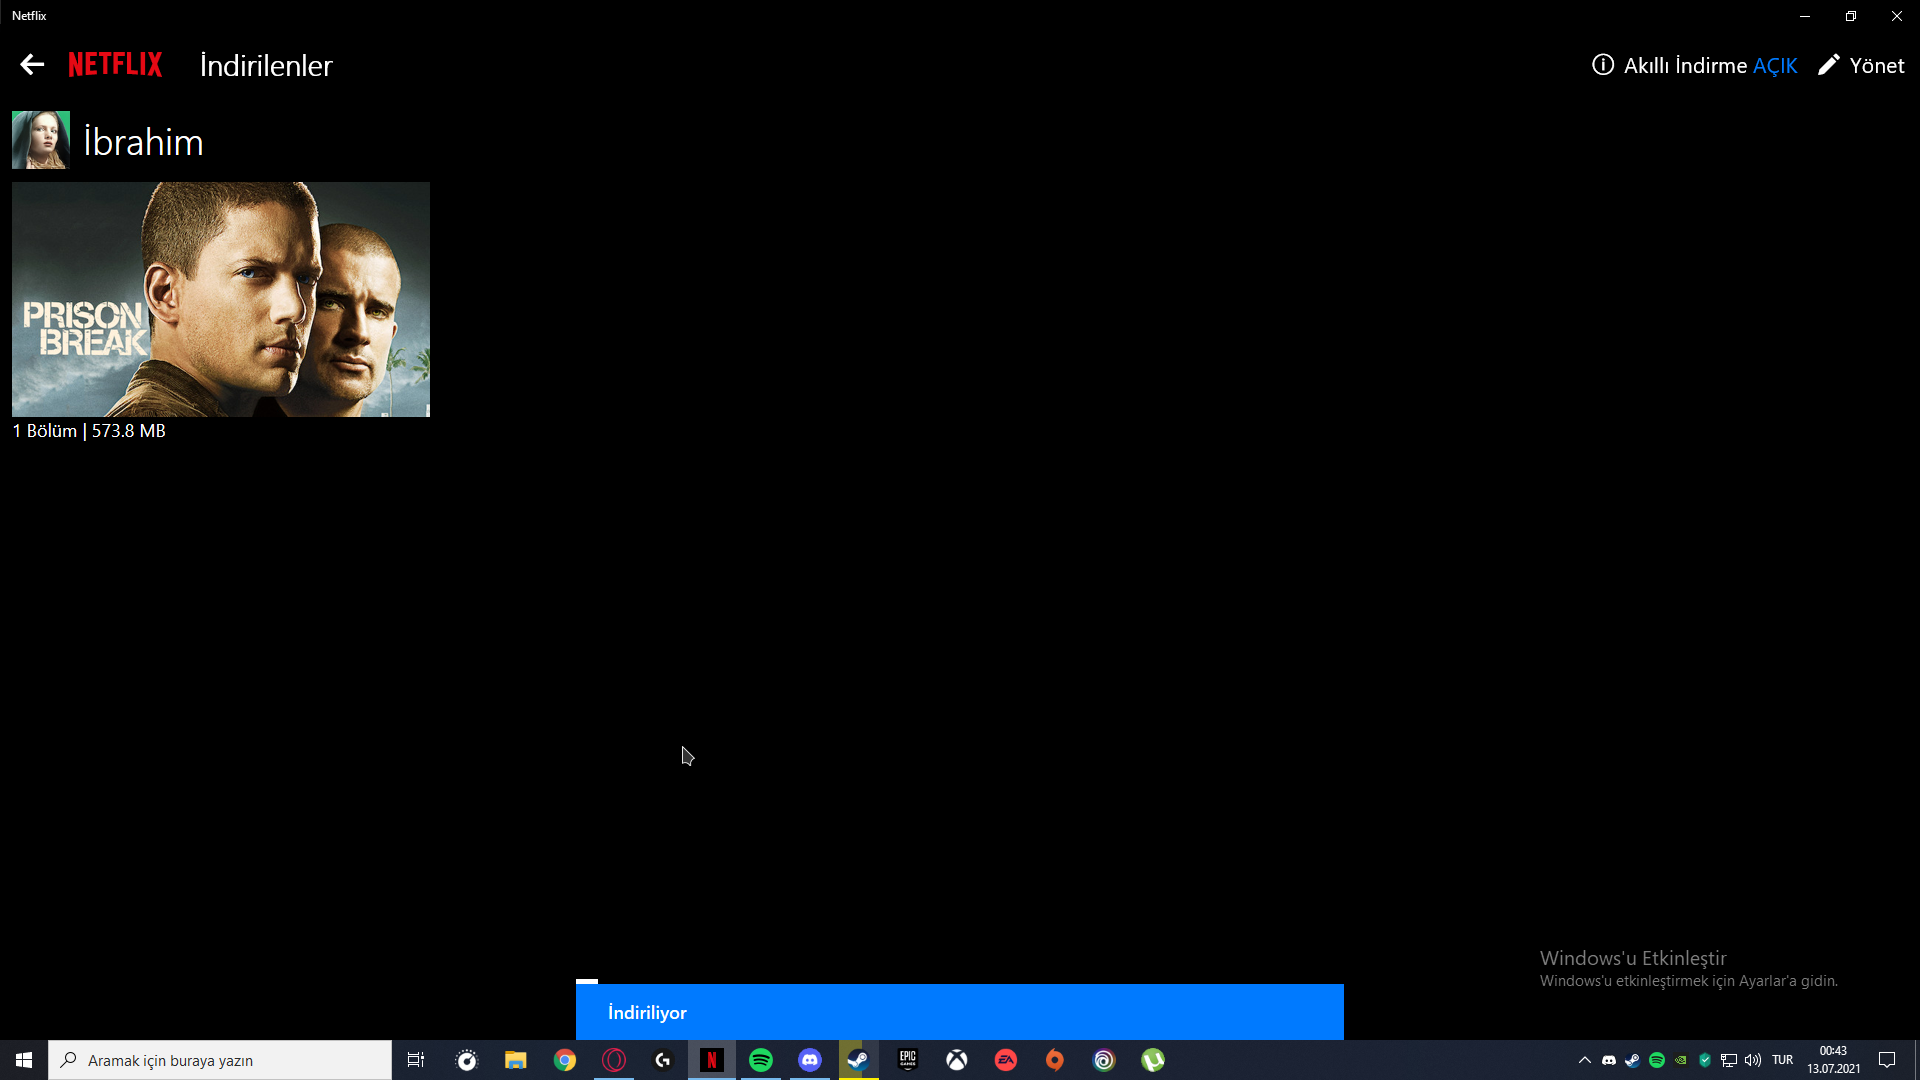Click the back arrow button

point(32,65)
